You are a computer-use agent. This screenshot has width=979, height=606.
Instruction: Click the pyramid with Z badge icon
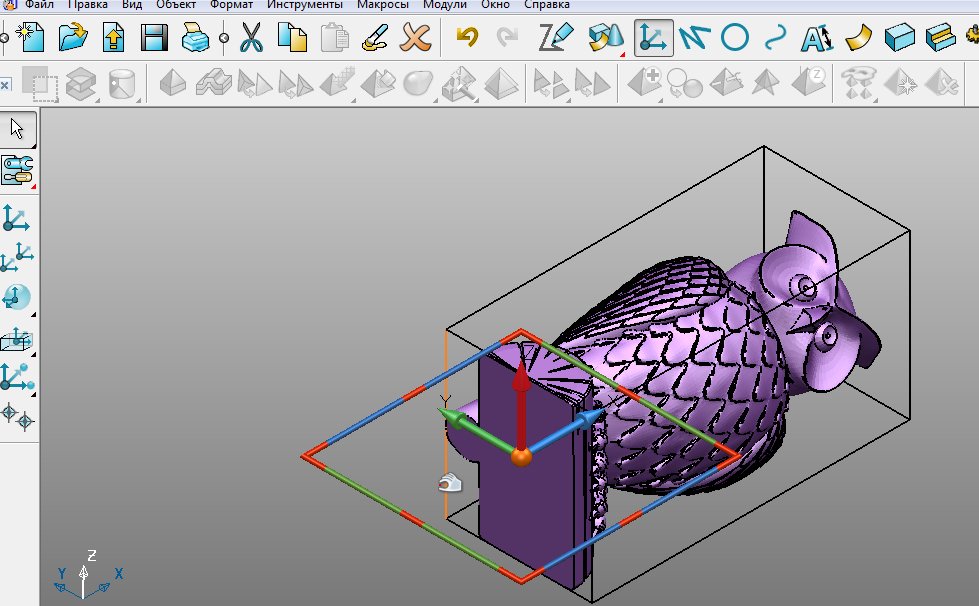[x=809, y=82]
